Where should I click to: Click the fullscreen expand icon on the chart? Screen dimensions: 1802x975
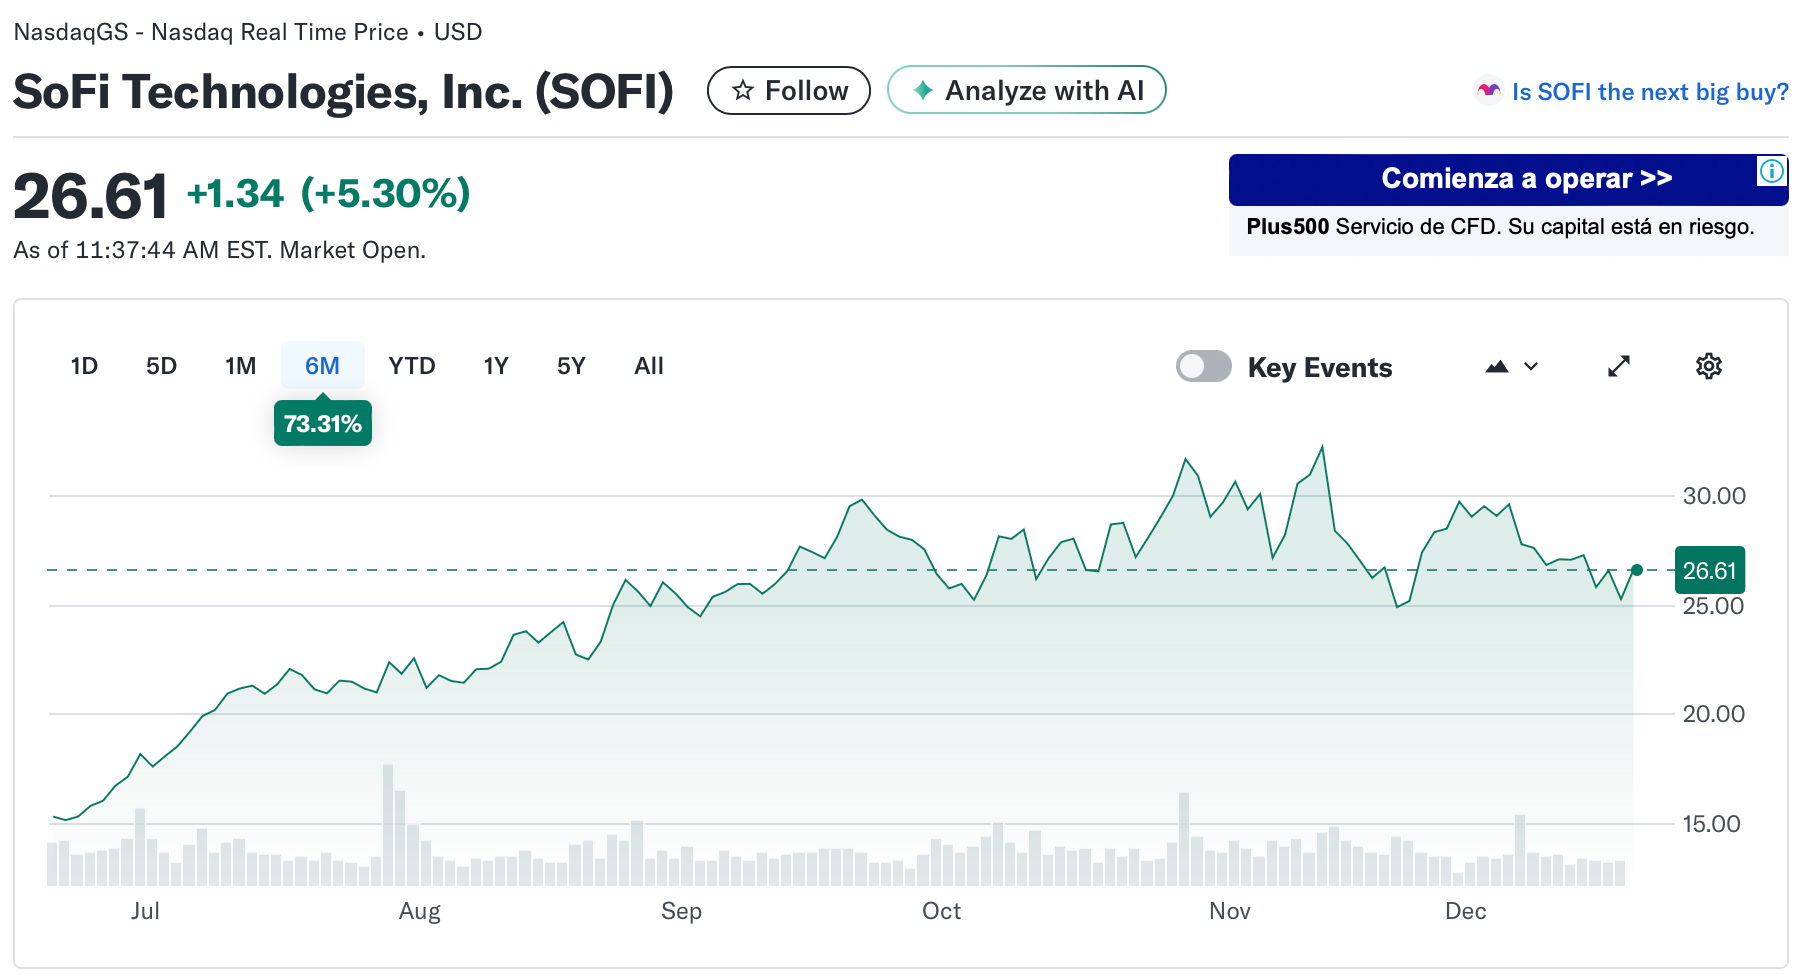coord(1620,366)
